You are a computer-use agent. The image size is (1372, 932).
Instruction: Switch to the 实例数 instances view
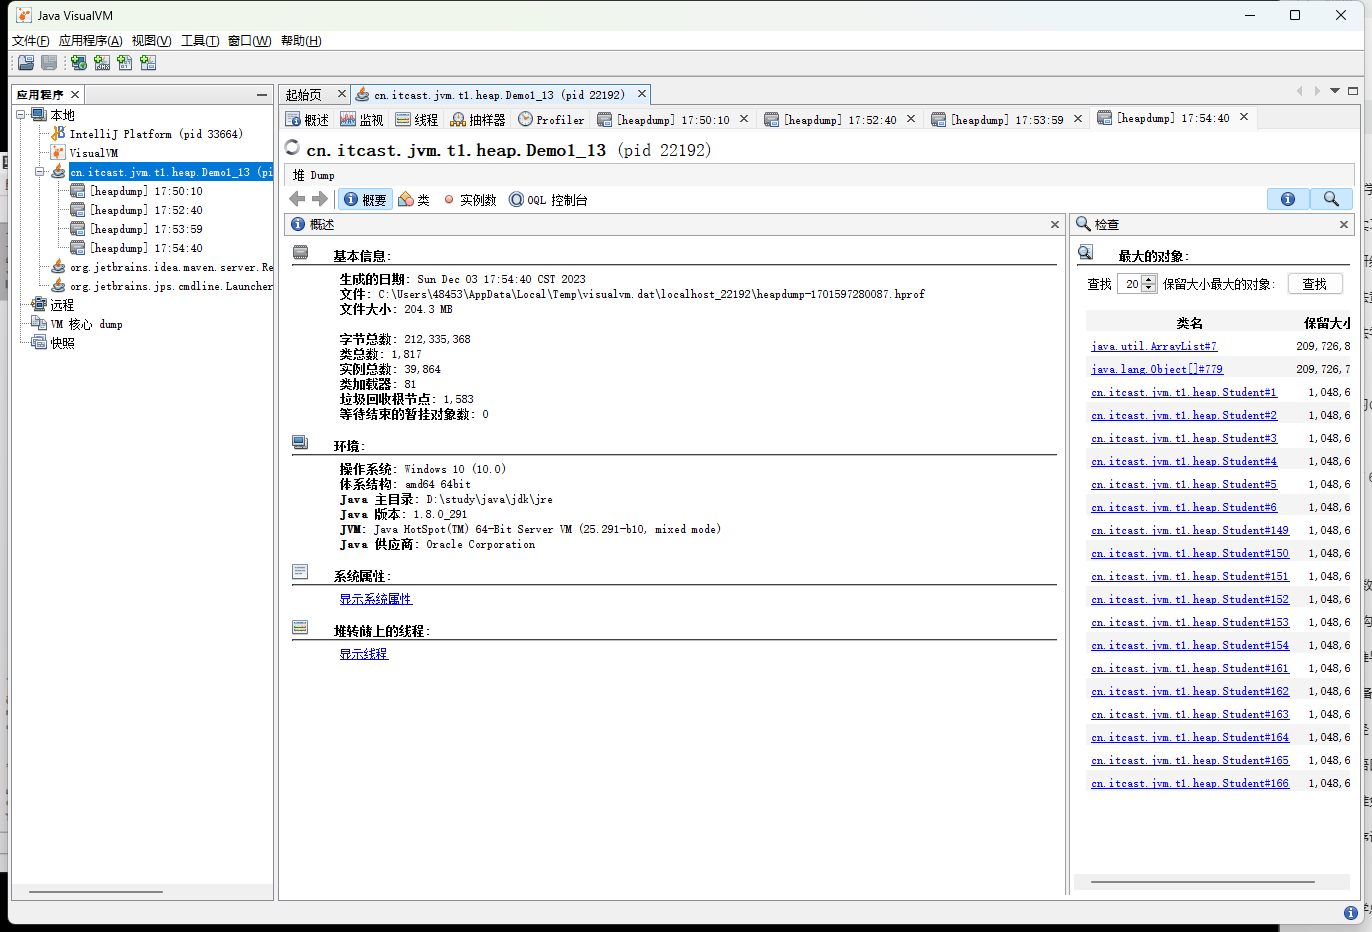click(470, 199)
